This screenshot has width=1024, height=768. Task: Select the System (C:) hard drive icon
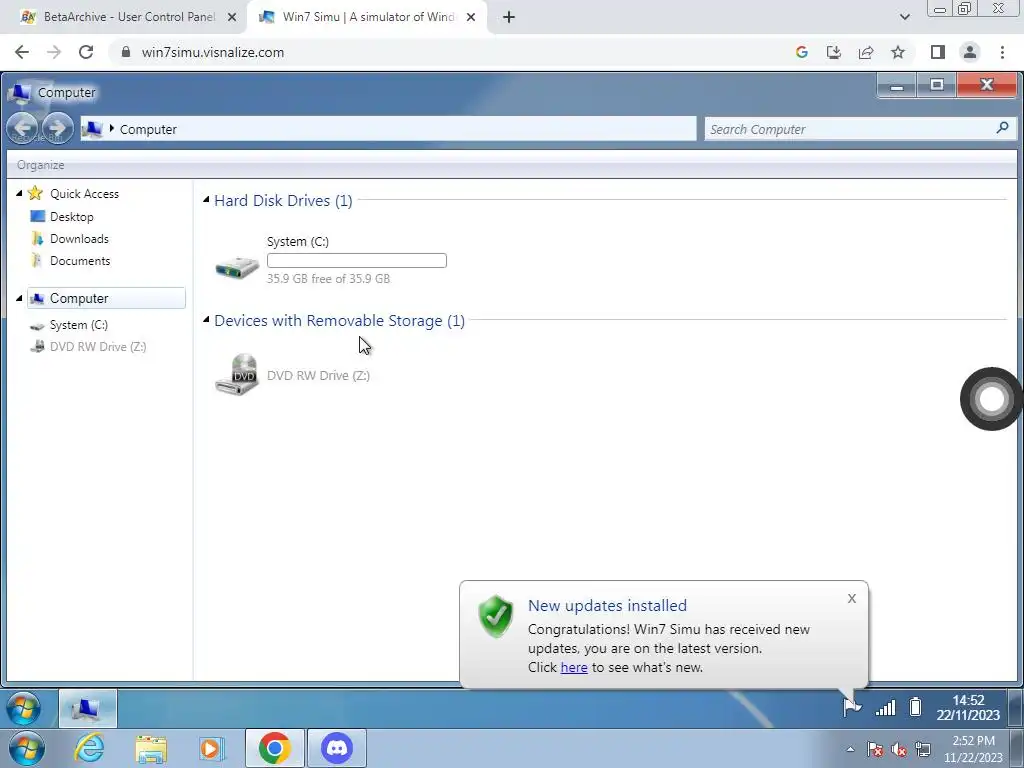coord(237,266)
